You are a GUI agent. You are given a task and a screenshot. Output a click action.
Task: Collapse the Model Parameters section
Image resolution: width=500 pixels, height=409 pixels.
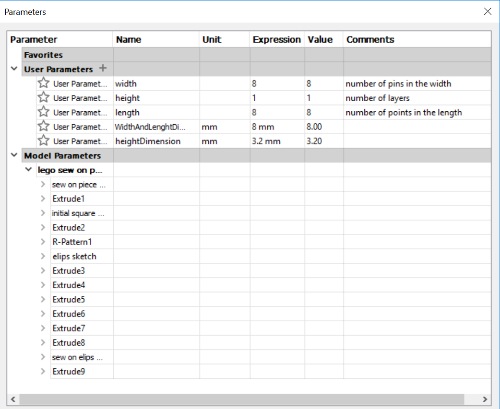[14, 155]
